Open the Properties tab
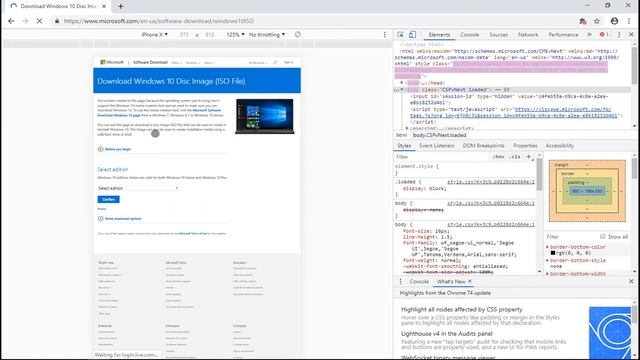640x360 pixels. click(x=525, y=146)
